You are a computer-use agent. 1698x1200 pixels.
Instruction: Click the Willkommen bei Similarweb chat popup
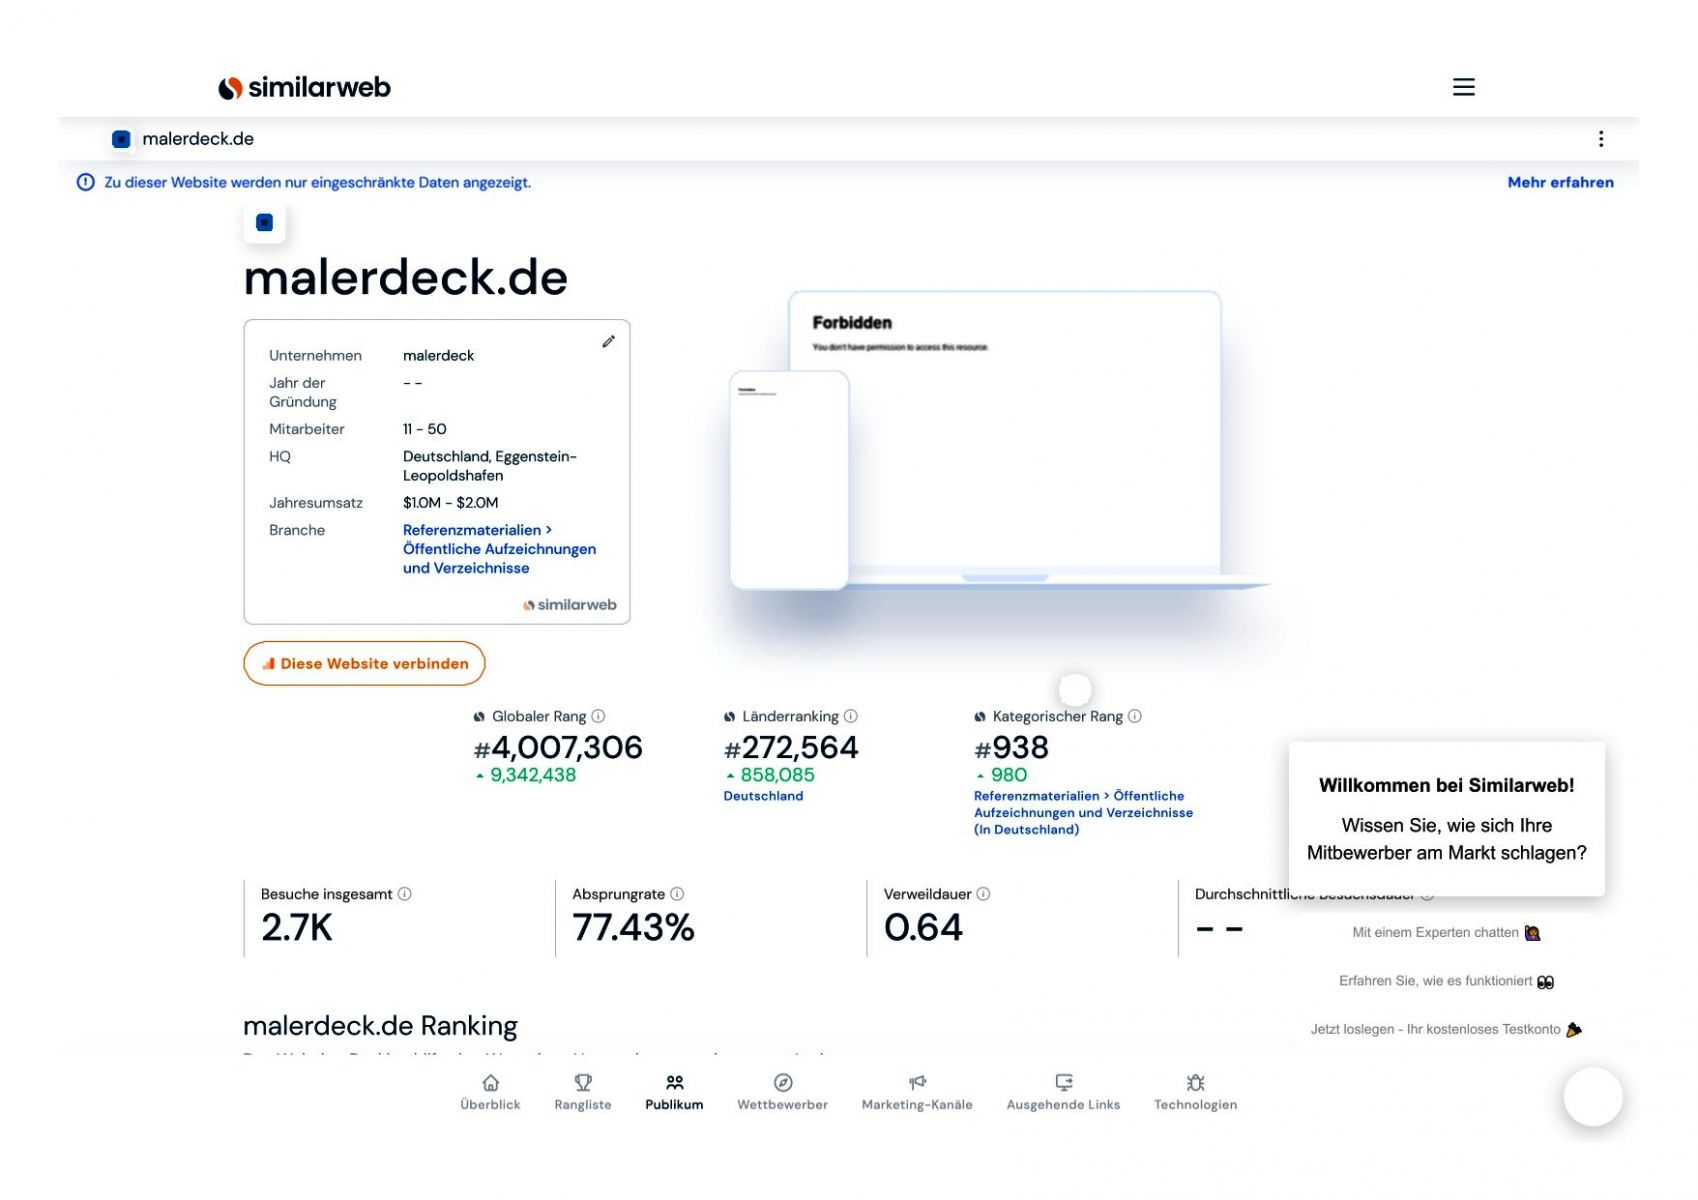point(1446,819)
